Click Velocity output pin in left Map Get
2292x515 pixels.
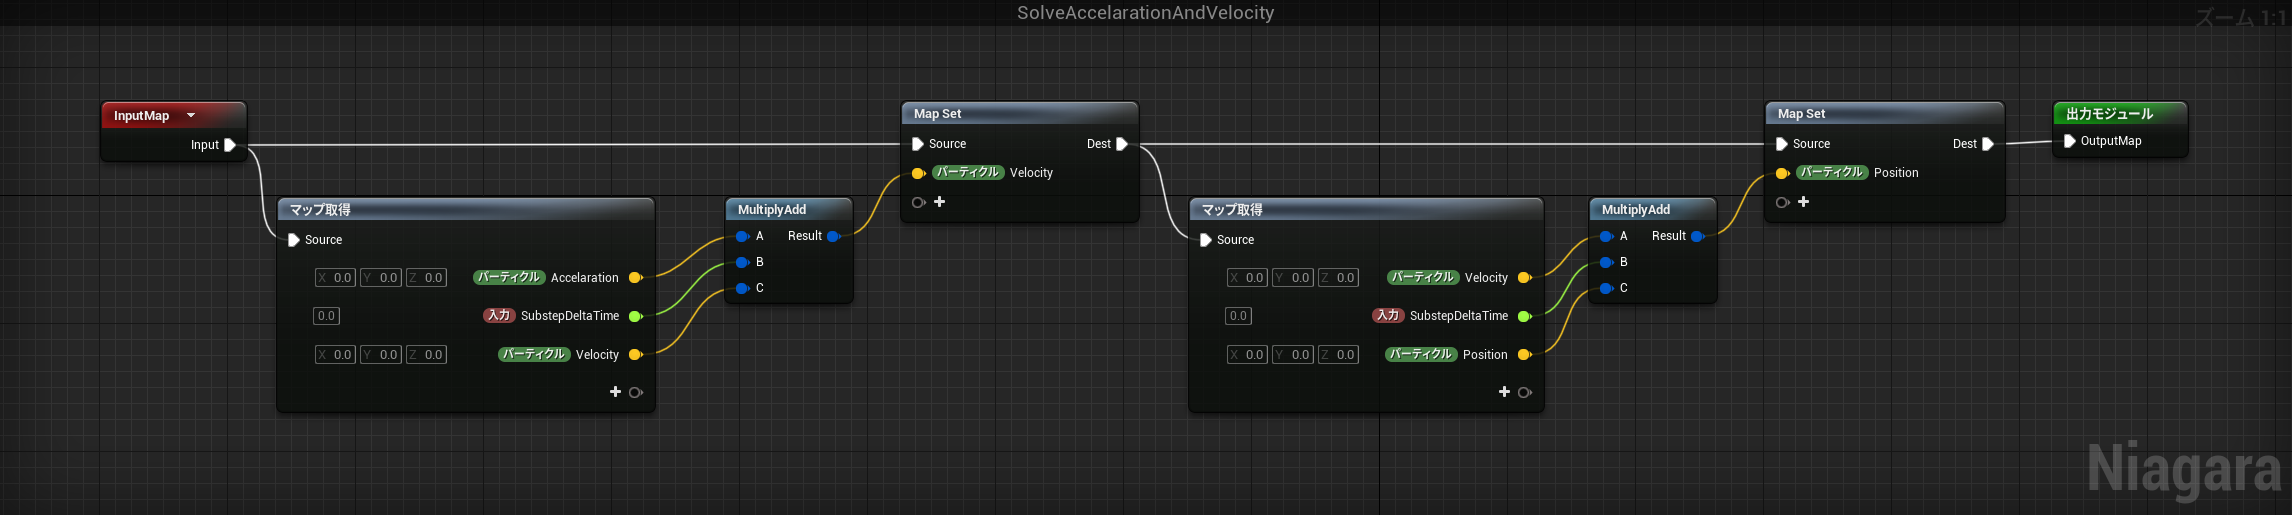click(x=635, y=355)
